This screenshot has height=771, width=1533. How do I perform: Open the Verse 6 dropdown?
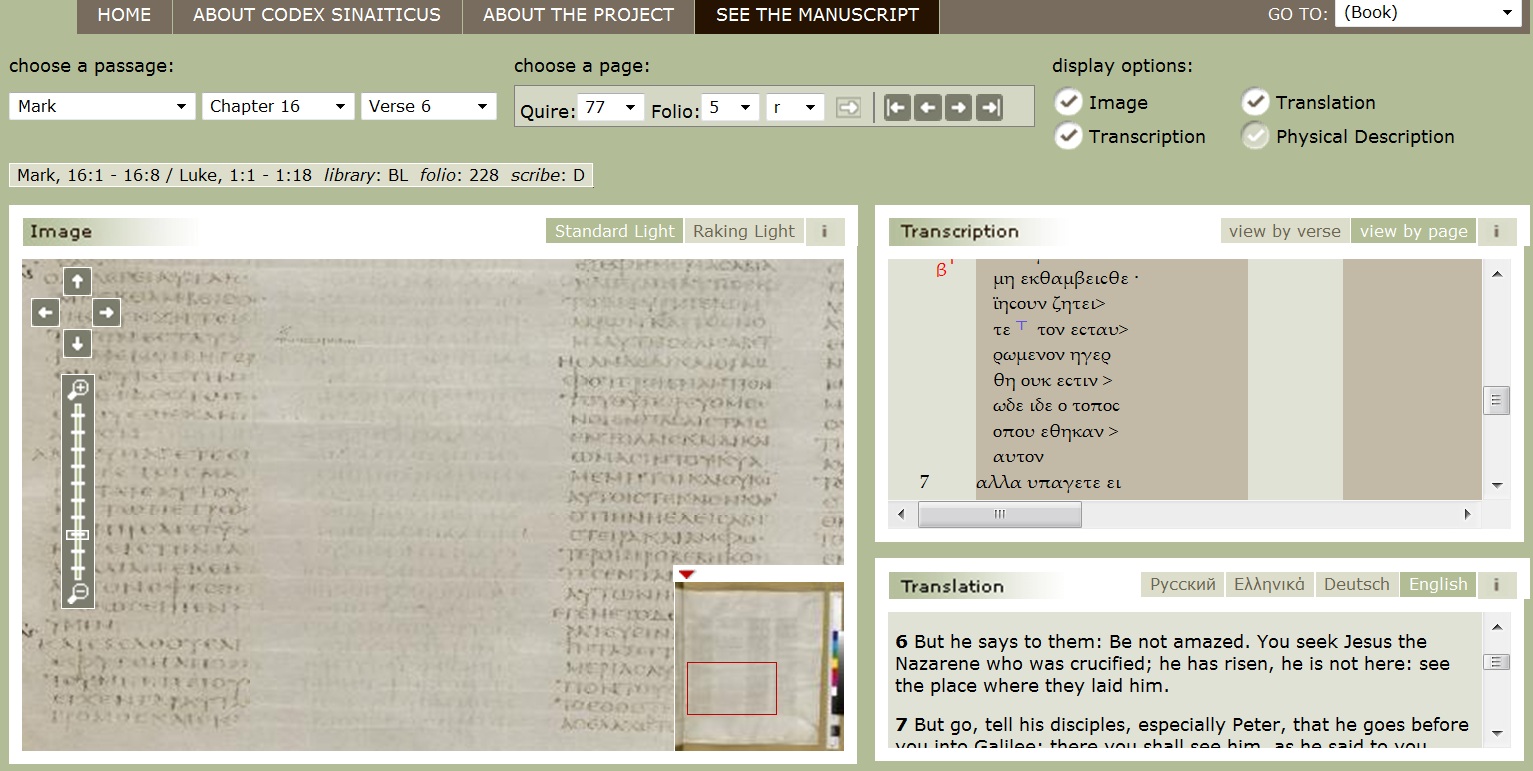[x=429, y=106]
